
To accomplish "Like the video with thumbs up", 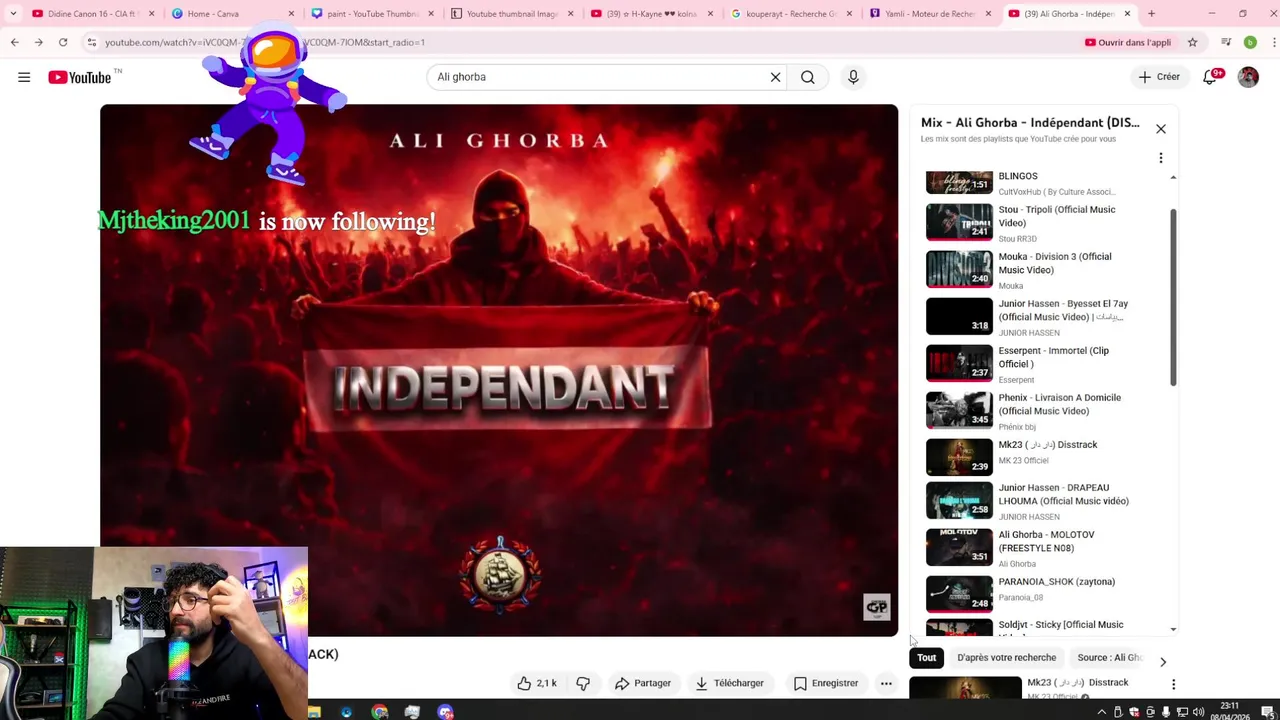I will 537,683.
